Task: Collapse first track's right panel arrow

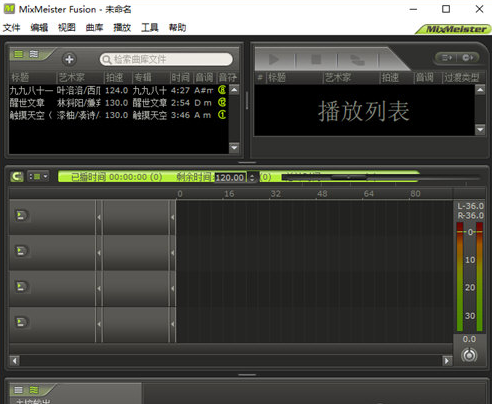Action: (x=172, y=217)
